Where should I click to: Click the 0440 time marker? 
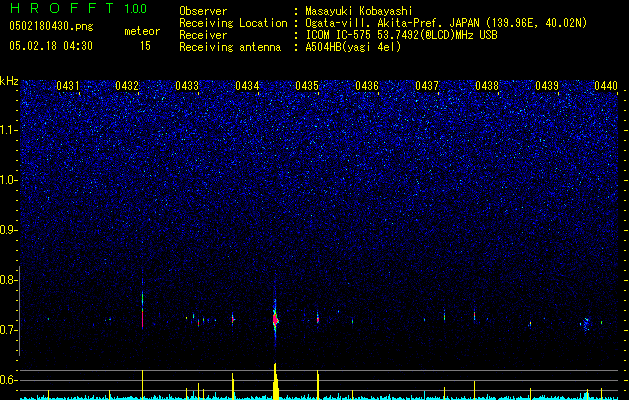606,86
